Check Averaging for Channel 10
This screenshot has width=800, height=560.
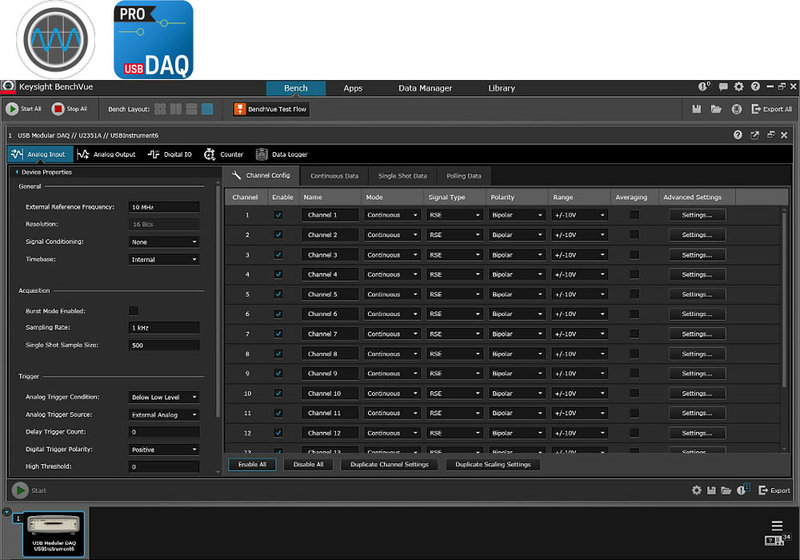point(634,393)
